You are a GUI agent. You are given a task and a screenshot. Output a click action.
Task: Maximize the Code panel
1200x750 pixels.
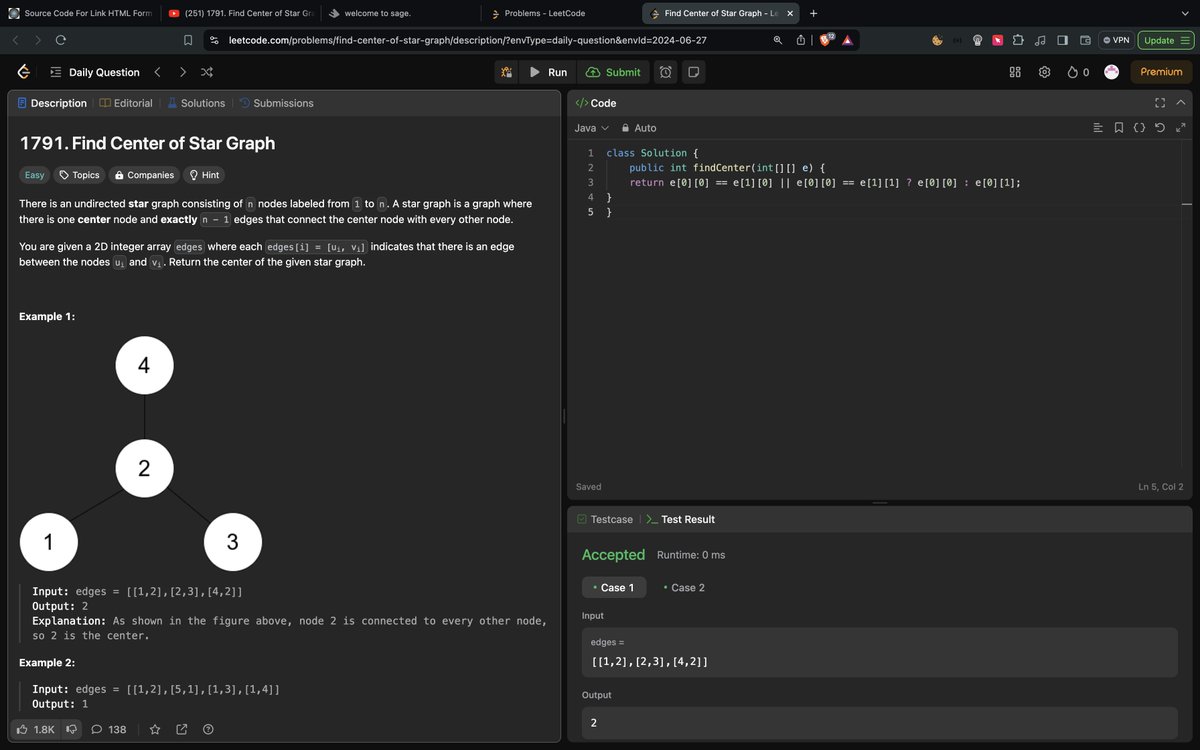[x=1160, y=103]
